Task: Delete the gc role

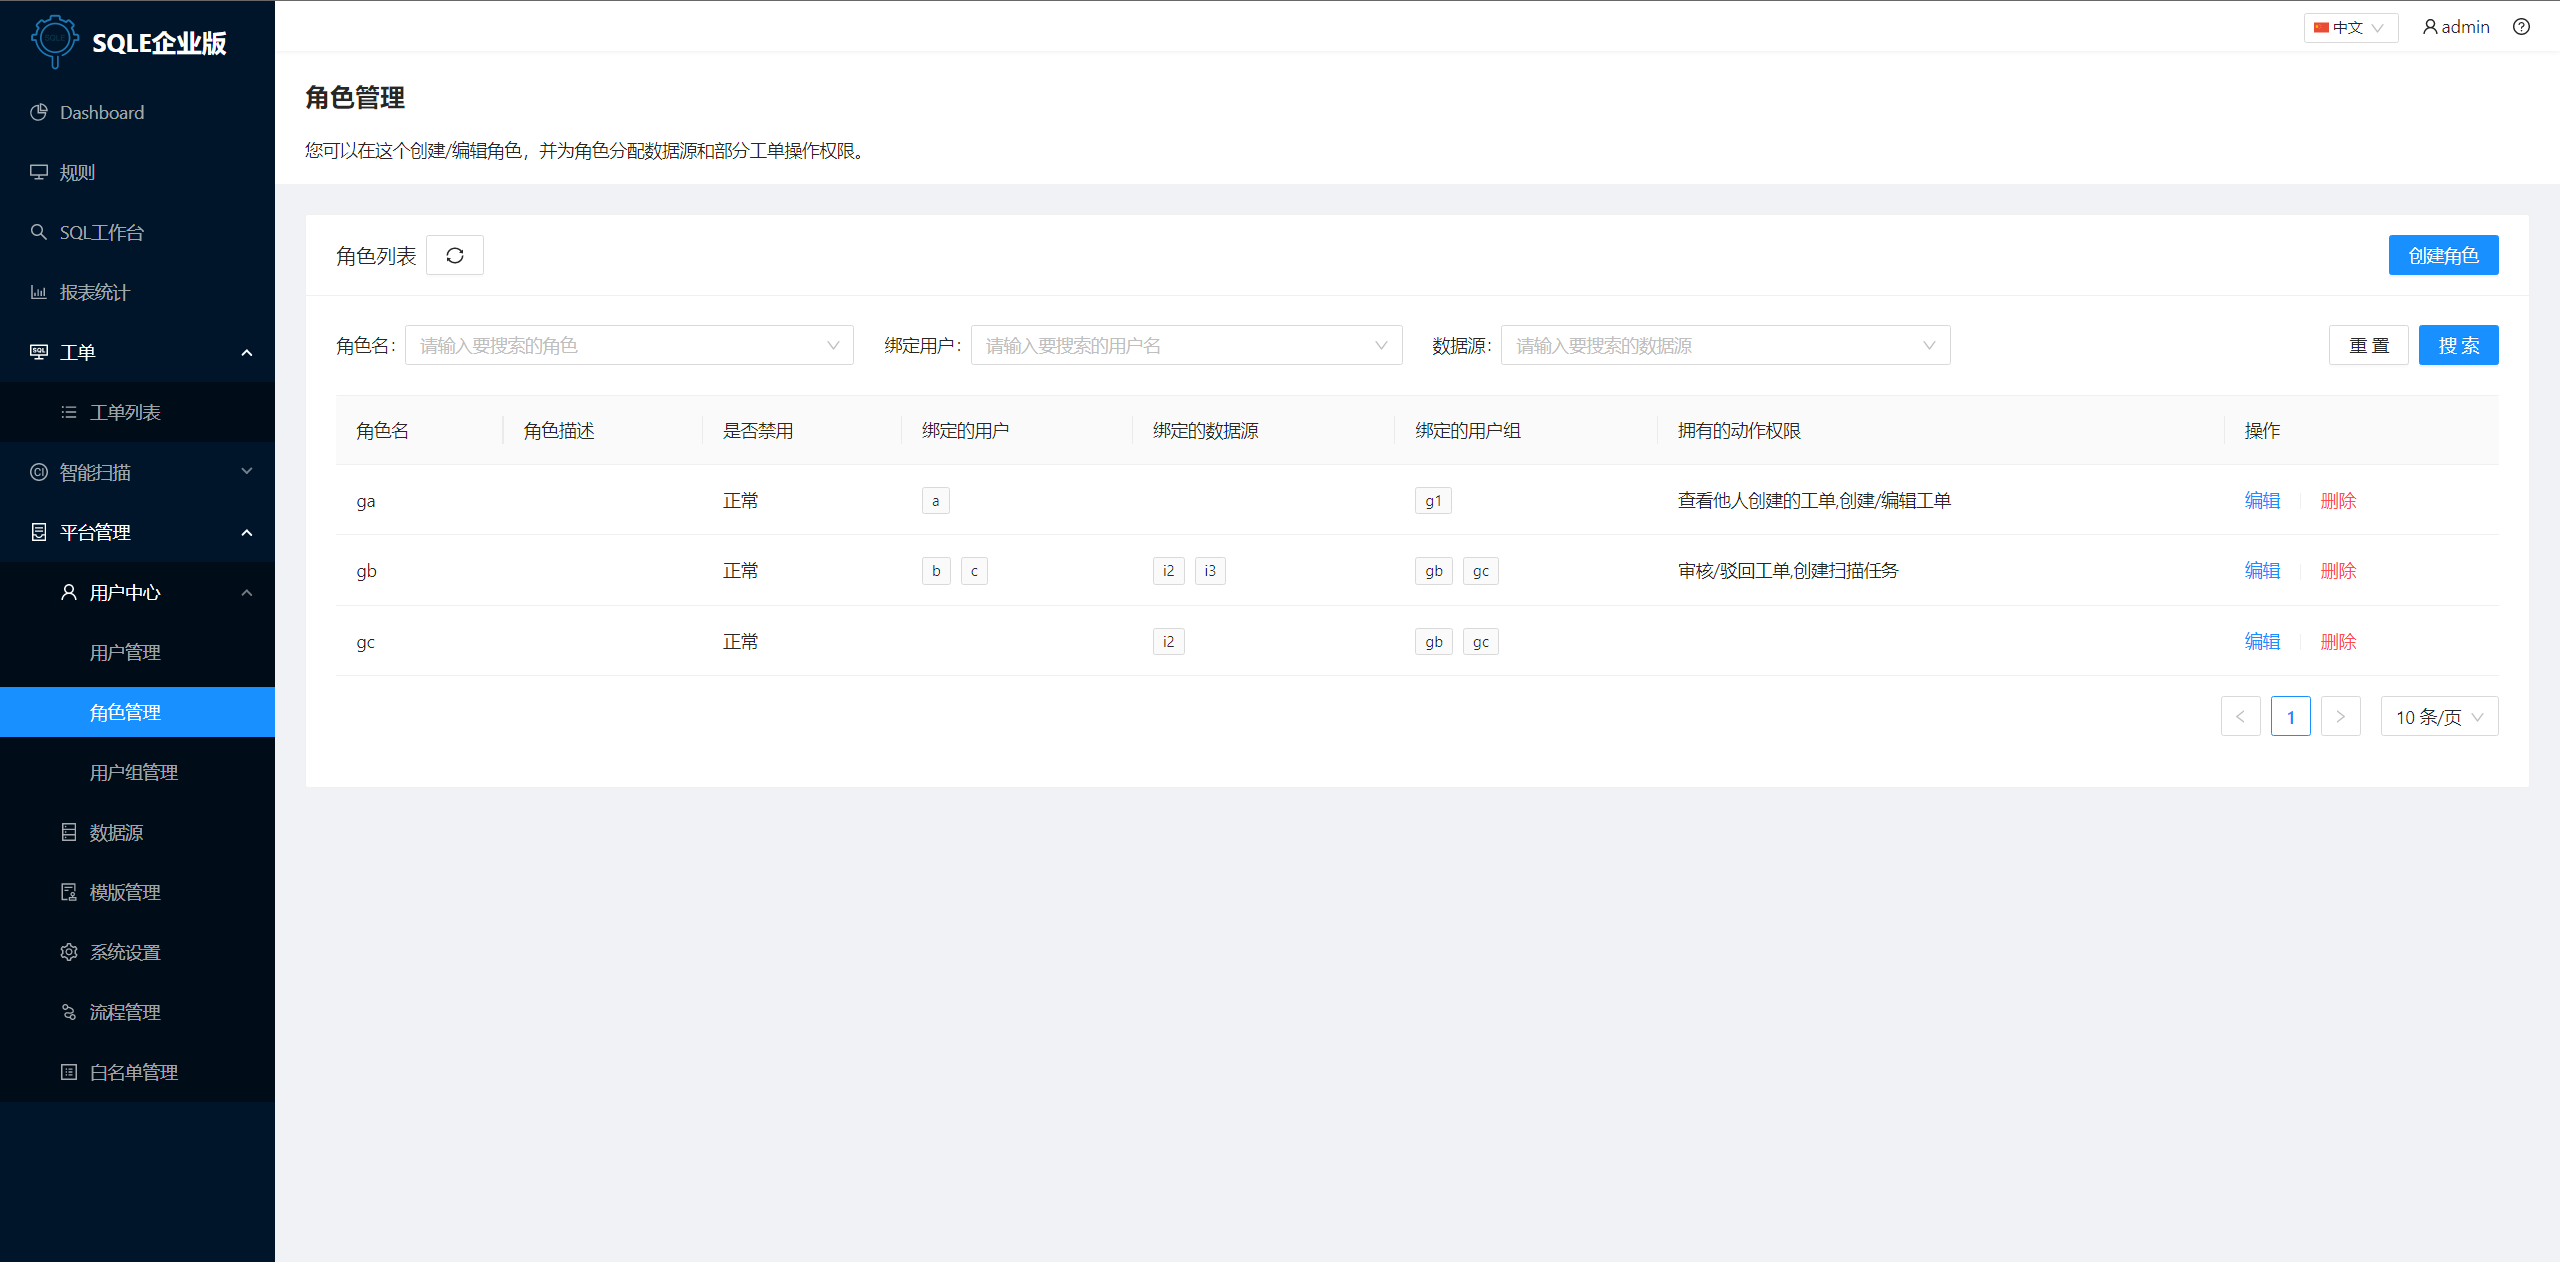Action: coord(2338,641)
